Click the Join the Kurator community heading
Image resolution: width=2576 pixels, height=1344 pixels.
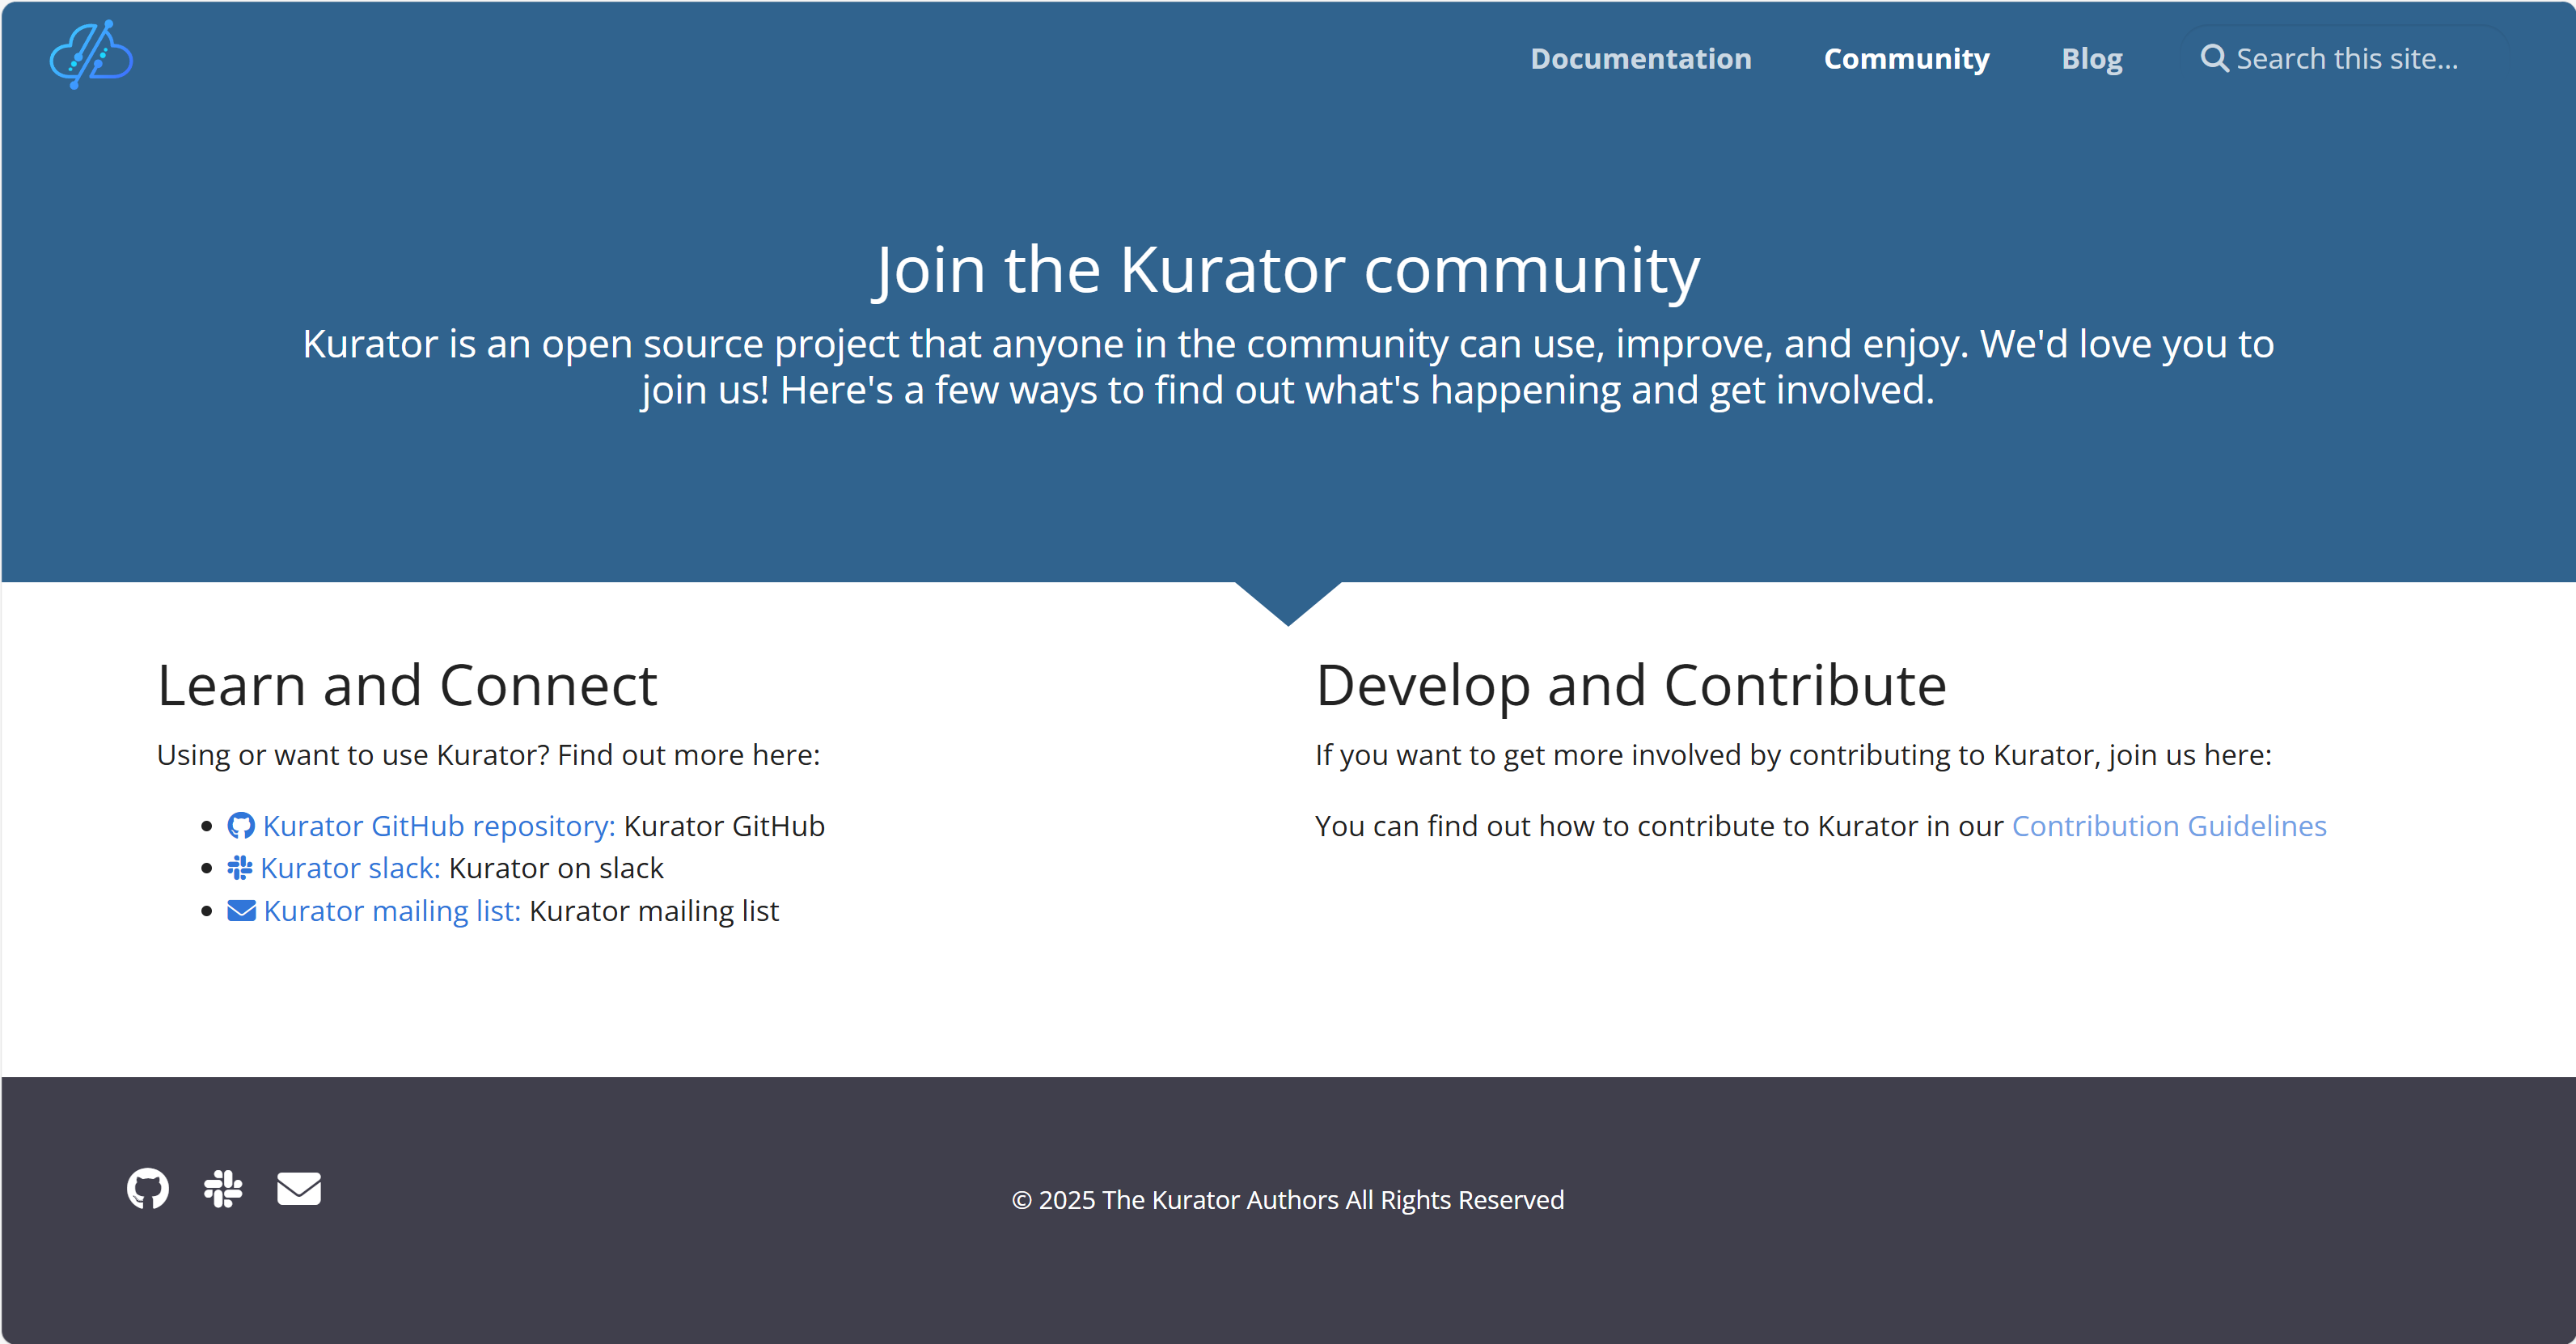[x=1287, y=269]
